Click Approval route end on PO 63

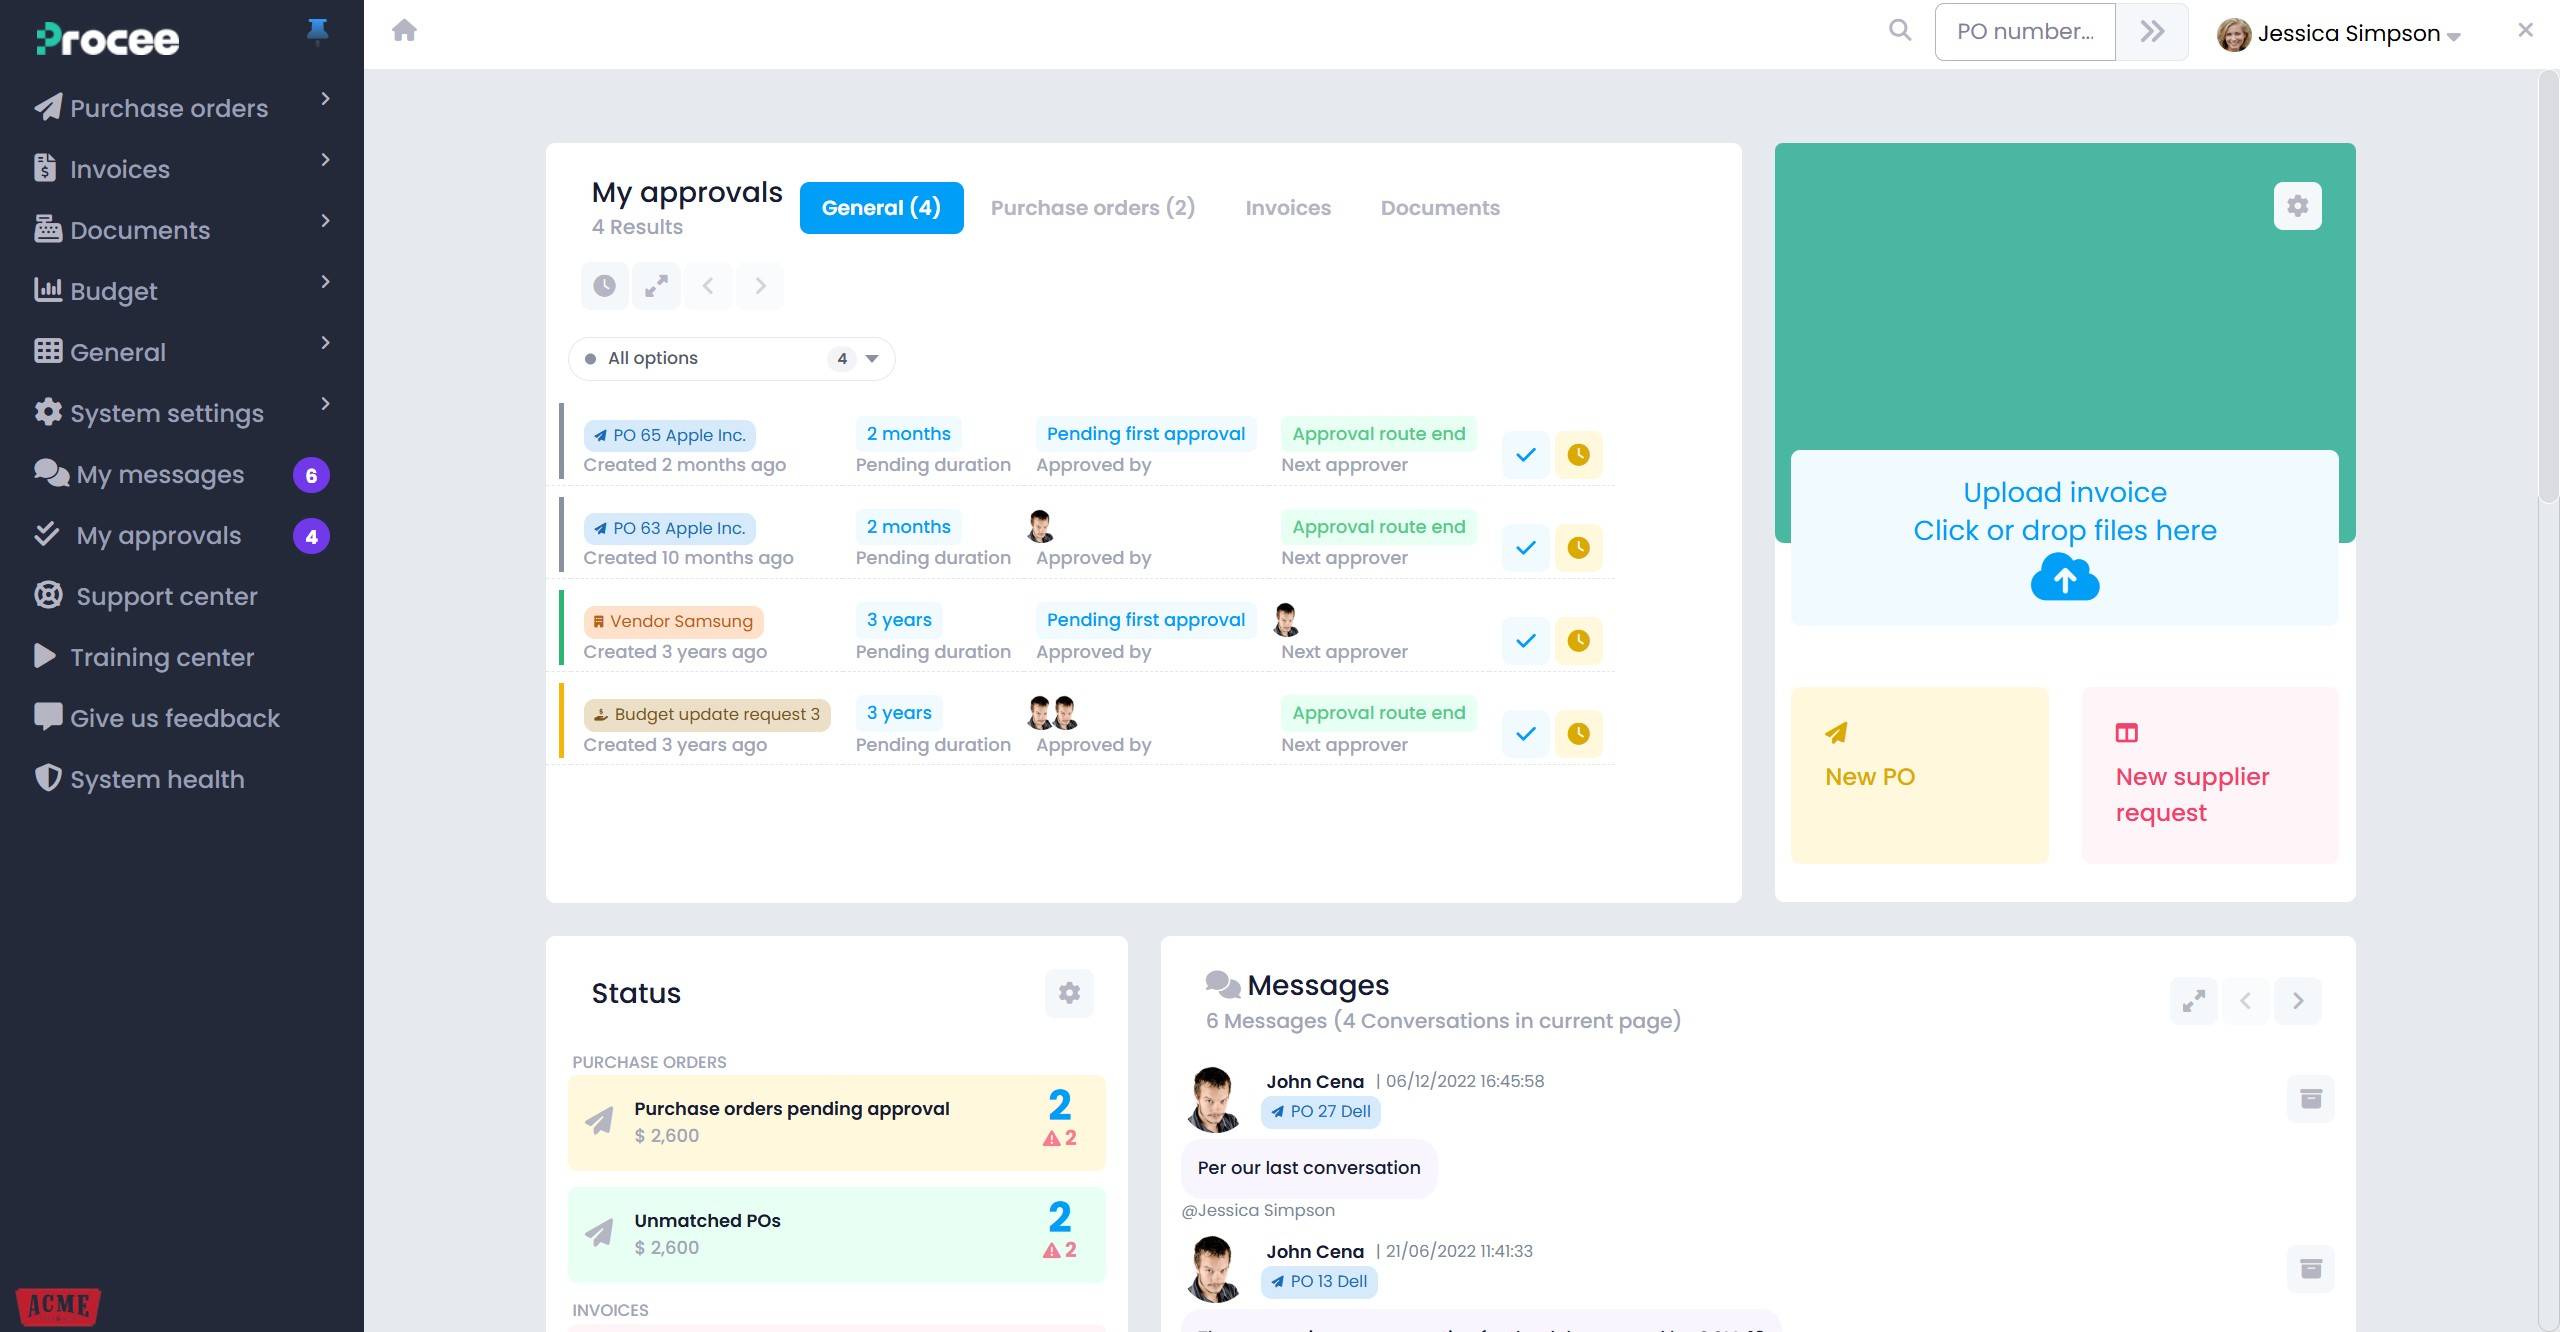click(1378, 527)
